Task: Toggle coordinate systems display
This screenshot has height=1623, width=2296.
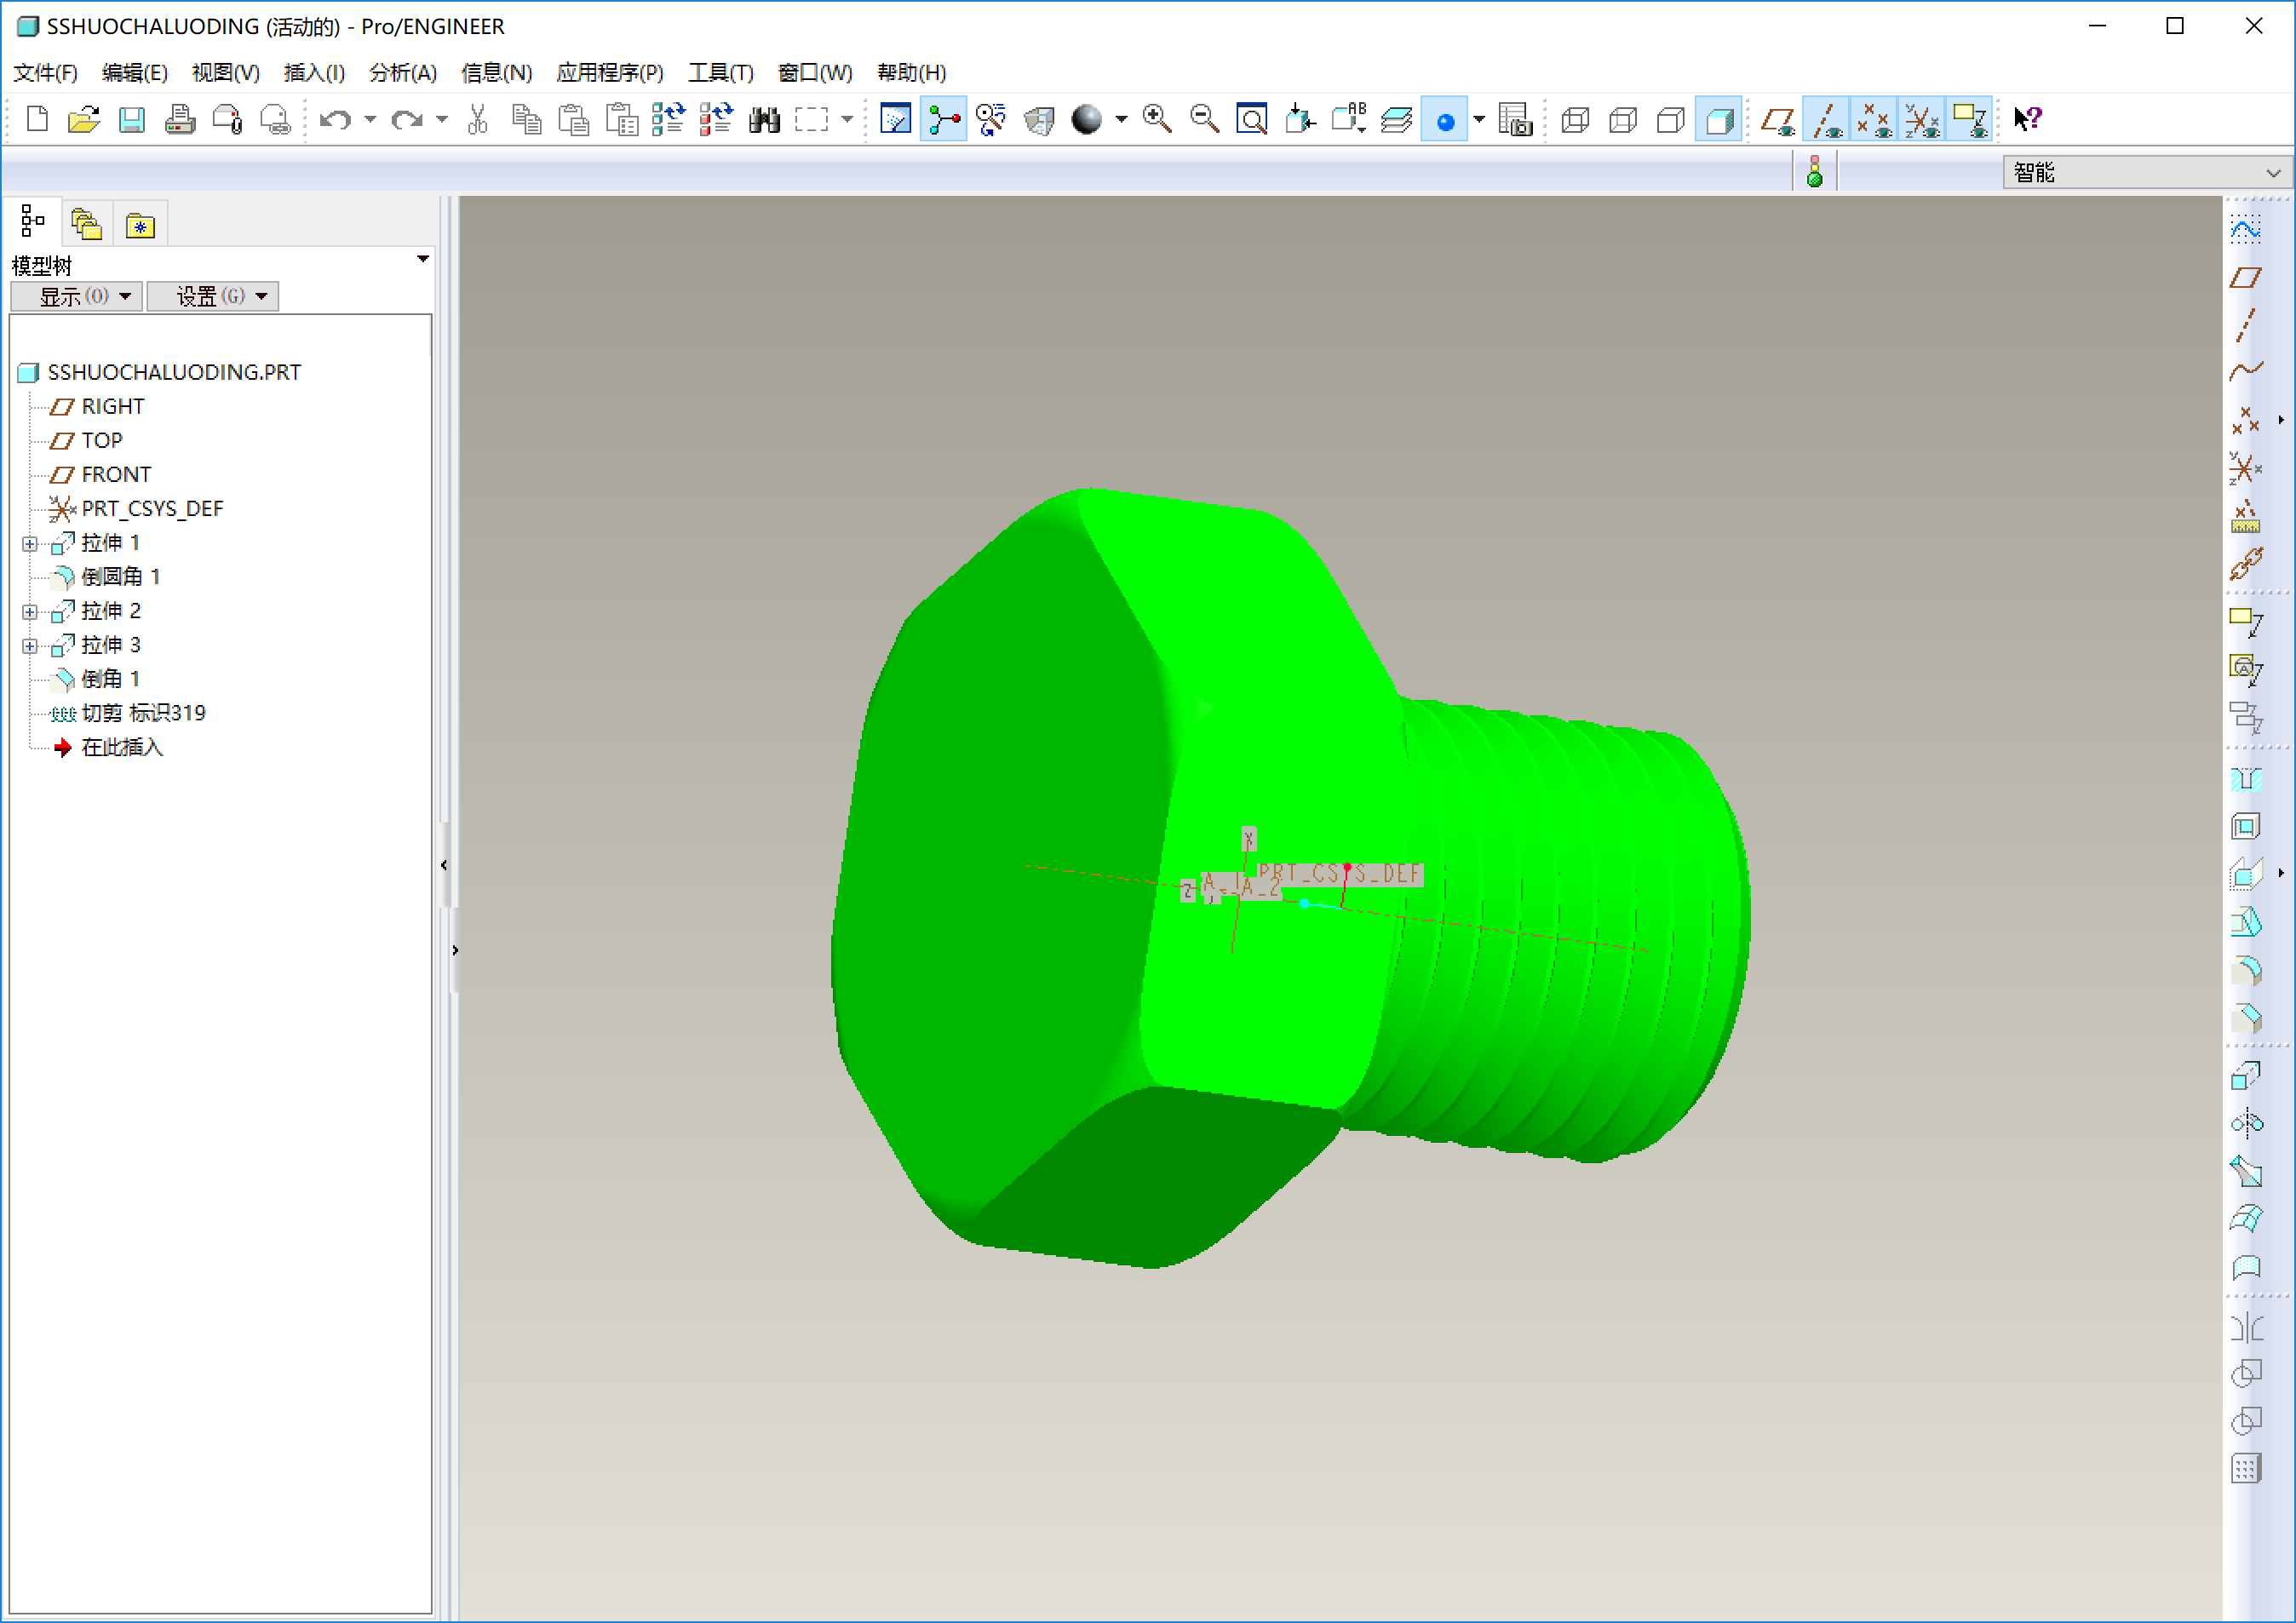Action: pyautogui.click(x=1922, y=120)
